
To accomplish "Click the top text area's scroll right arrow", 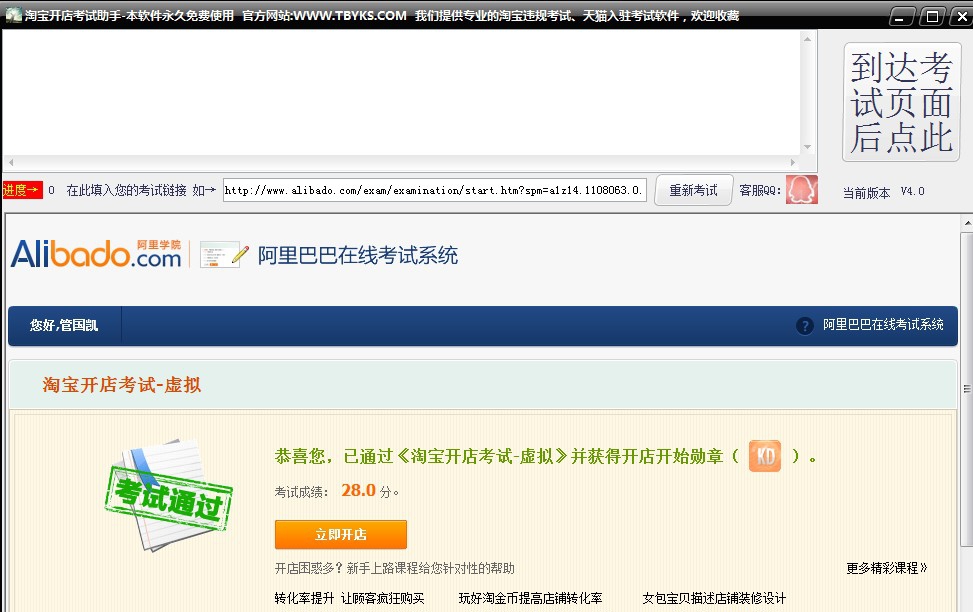I will tap(792, 162).
